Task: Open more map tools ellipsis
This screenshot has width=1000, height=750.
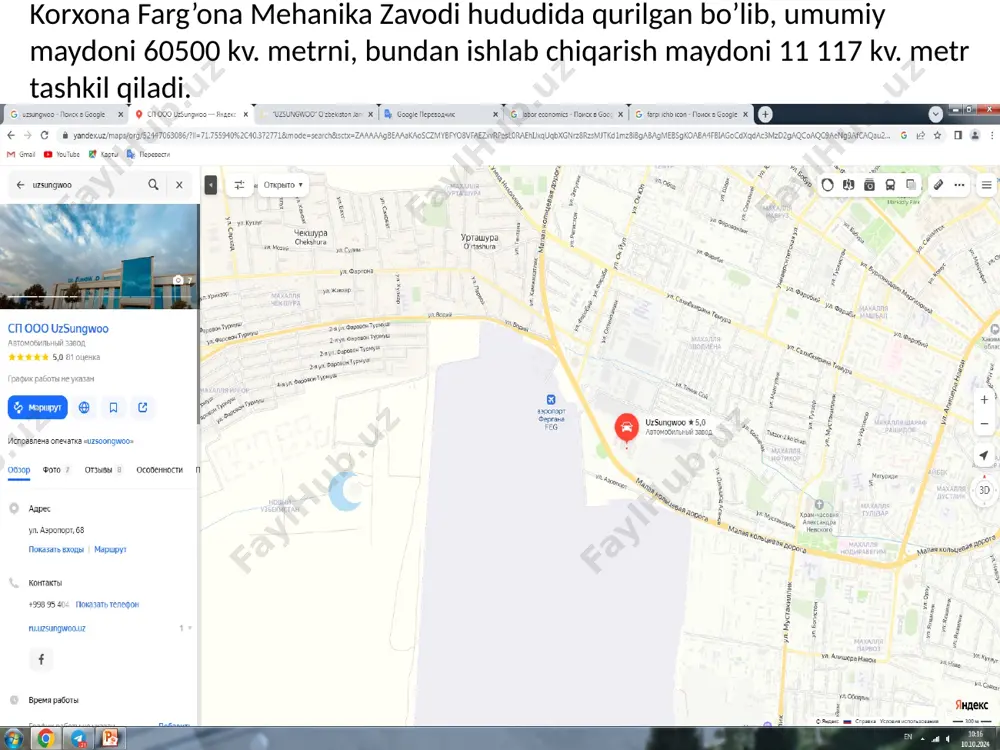Action: 959,185
